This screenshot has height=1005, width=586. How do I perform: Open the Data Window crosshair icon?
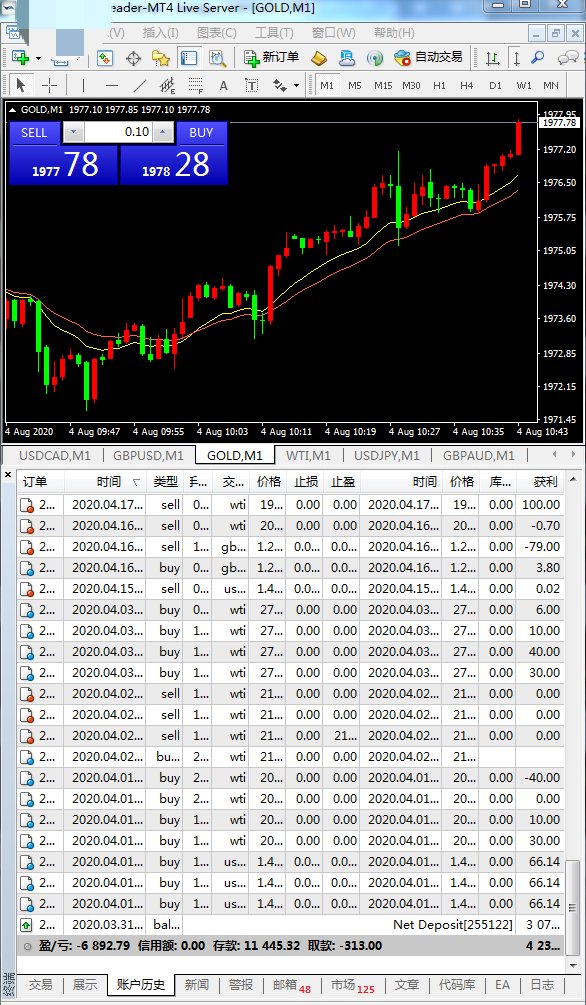(133, 58)
